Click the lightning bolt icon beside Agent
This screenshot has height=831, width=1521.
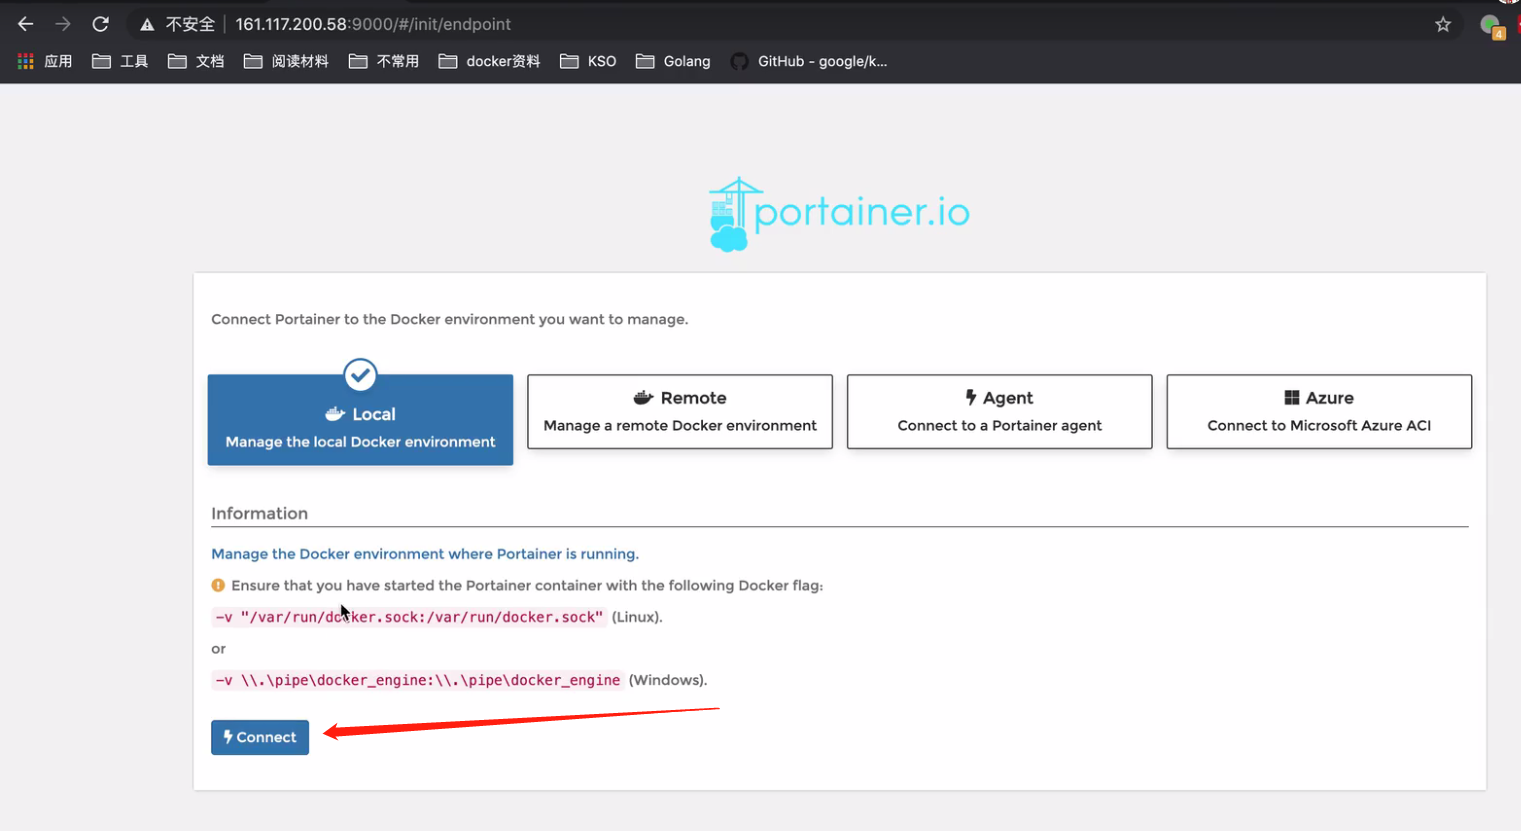970,397
